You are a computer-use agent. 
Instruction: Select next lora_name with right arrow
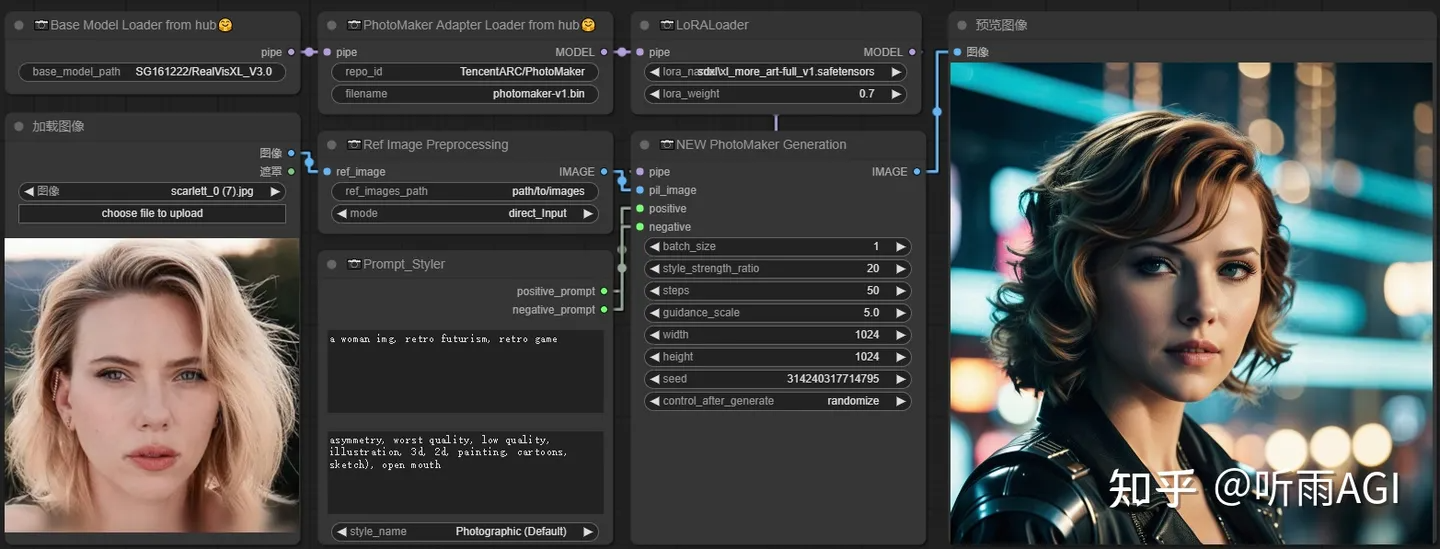[x=896, y=72]
